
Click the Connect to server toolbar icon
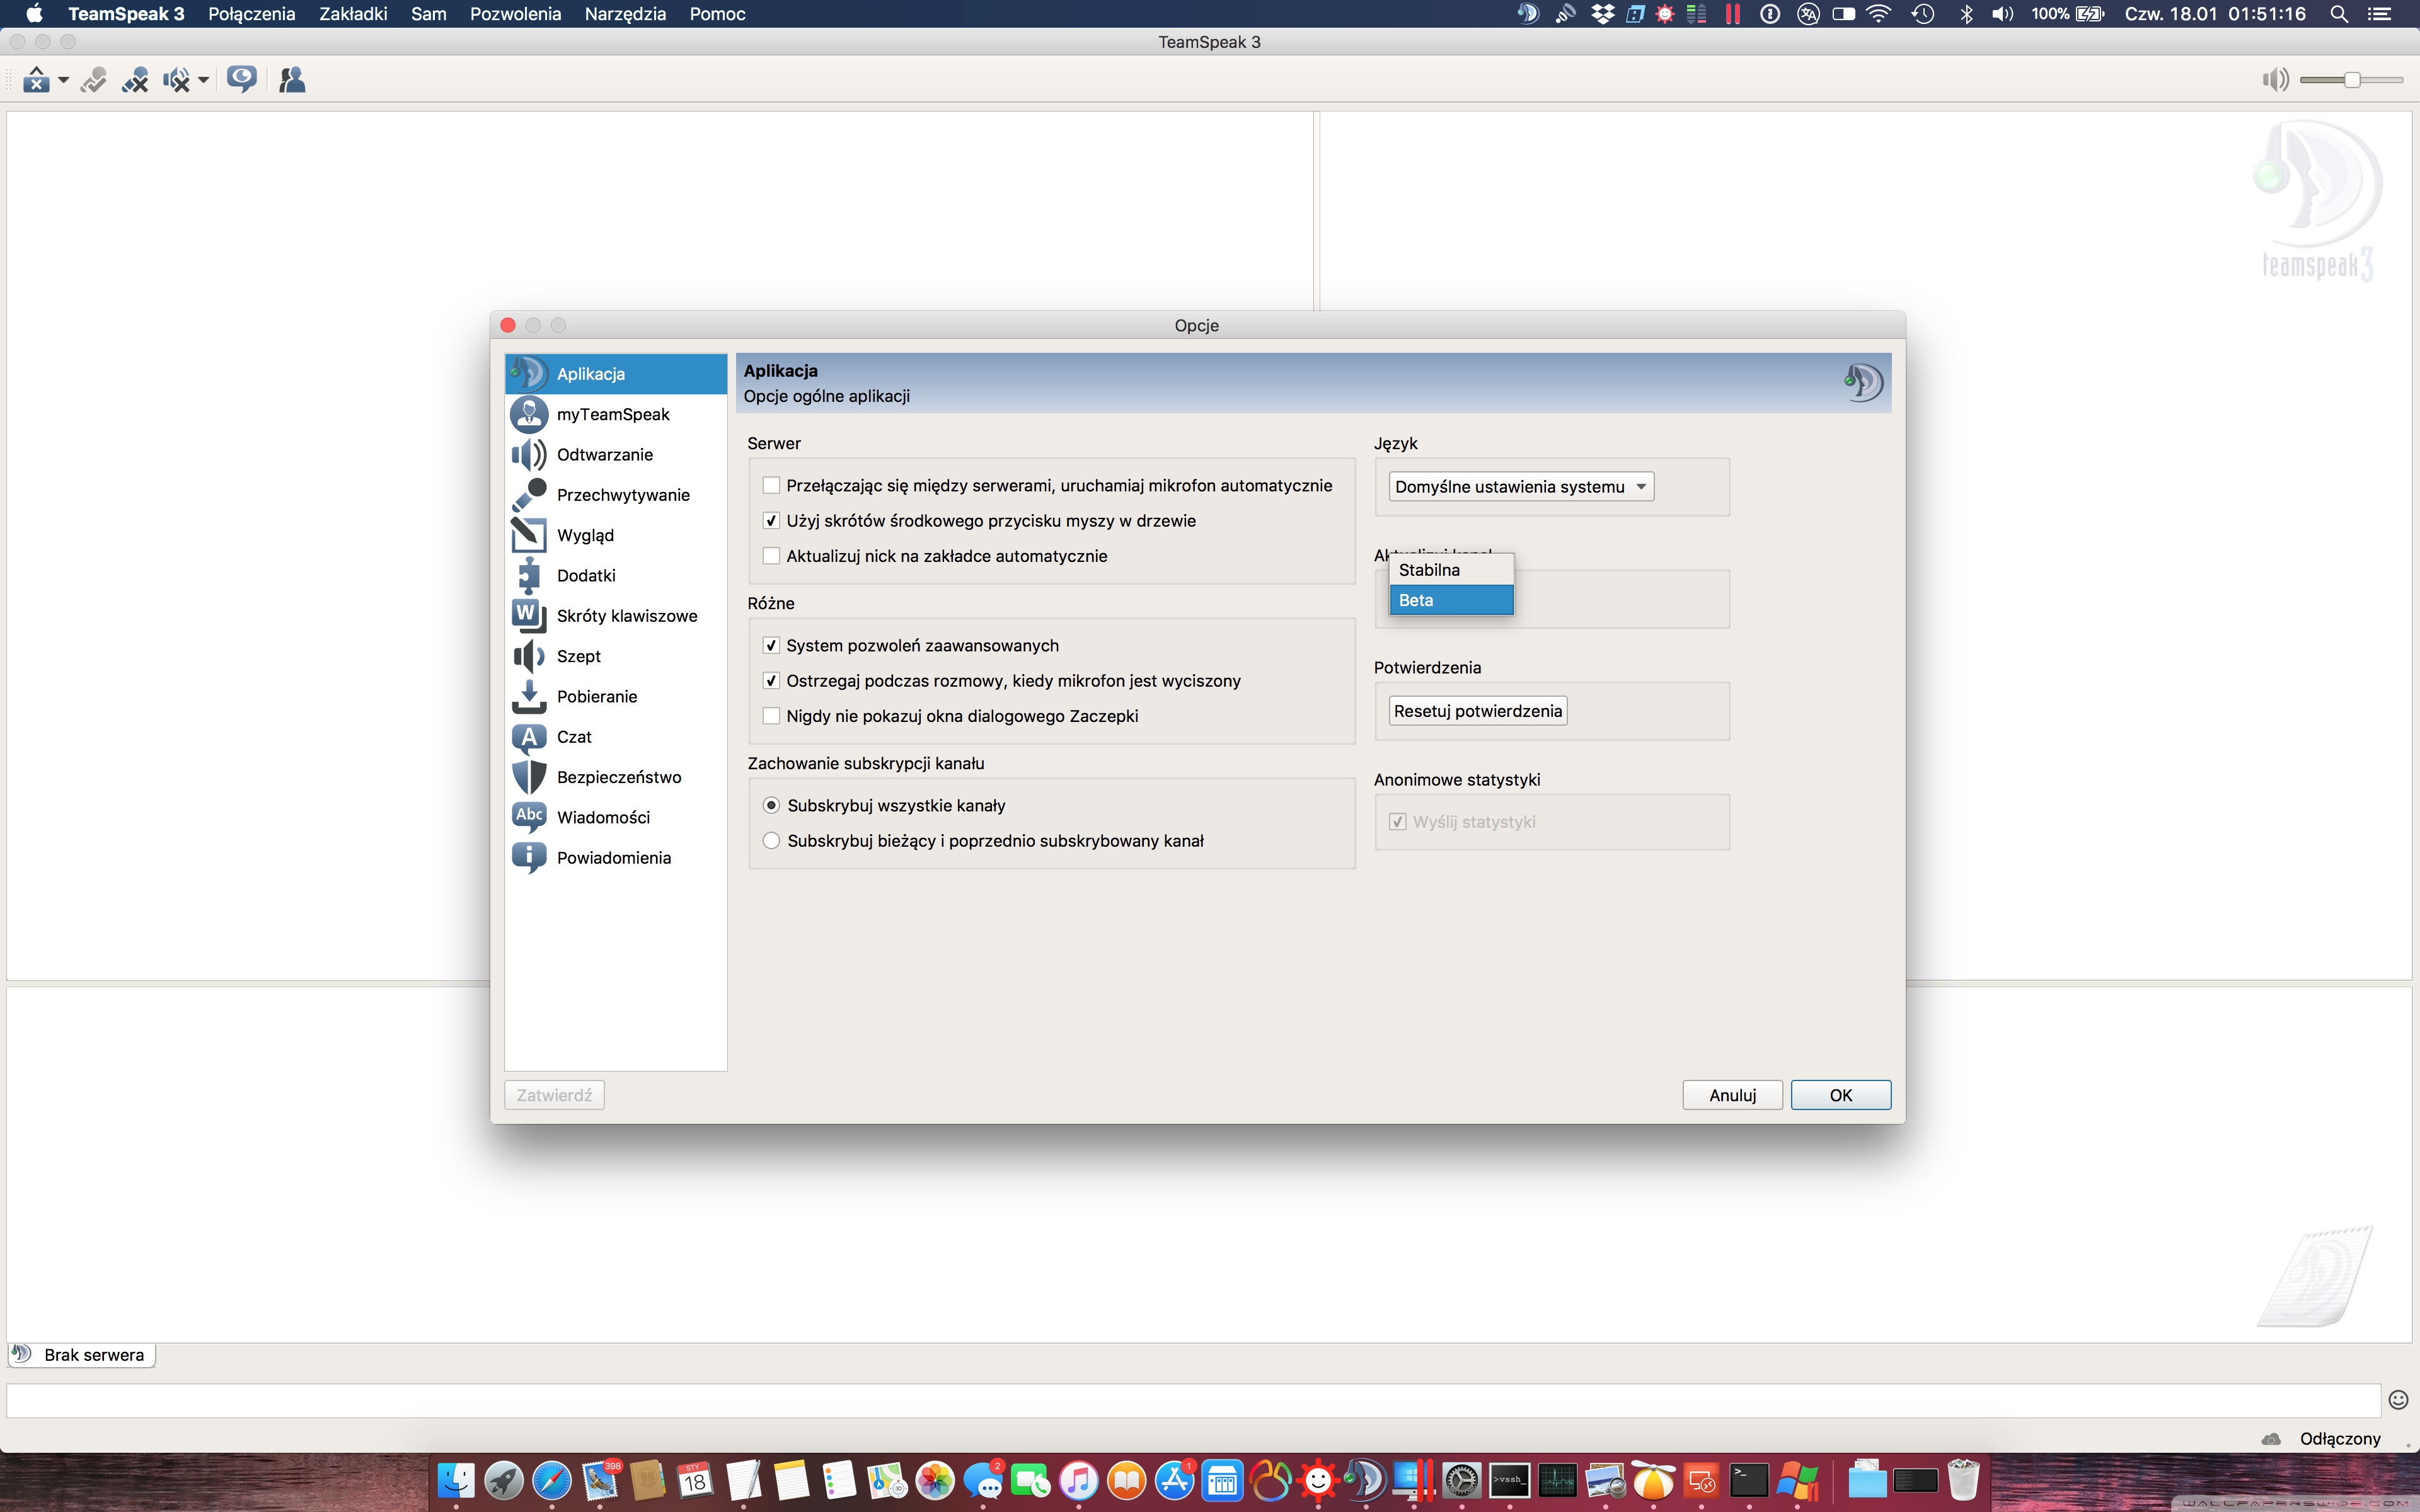click(x=36, y=79)
